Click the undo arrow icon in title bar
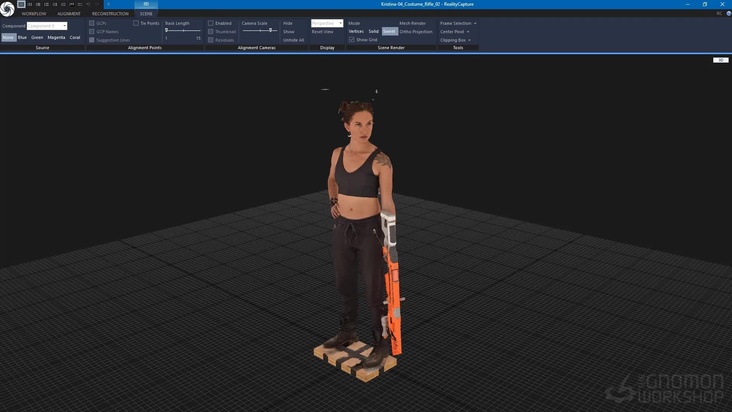Viewport: 732px width, 412px height. (x=88, y=4)
